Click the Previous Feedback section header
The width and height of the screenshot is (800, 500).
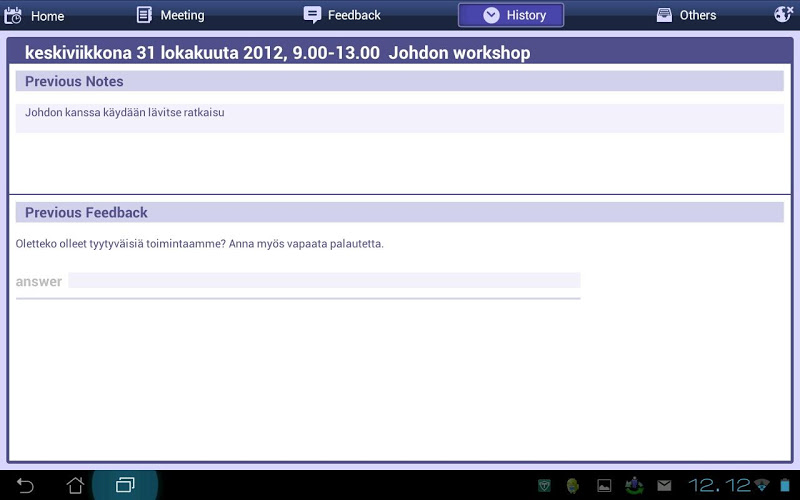coord(399,212)
